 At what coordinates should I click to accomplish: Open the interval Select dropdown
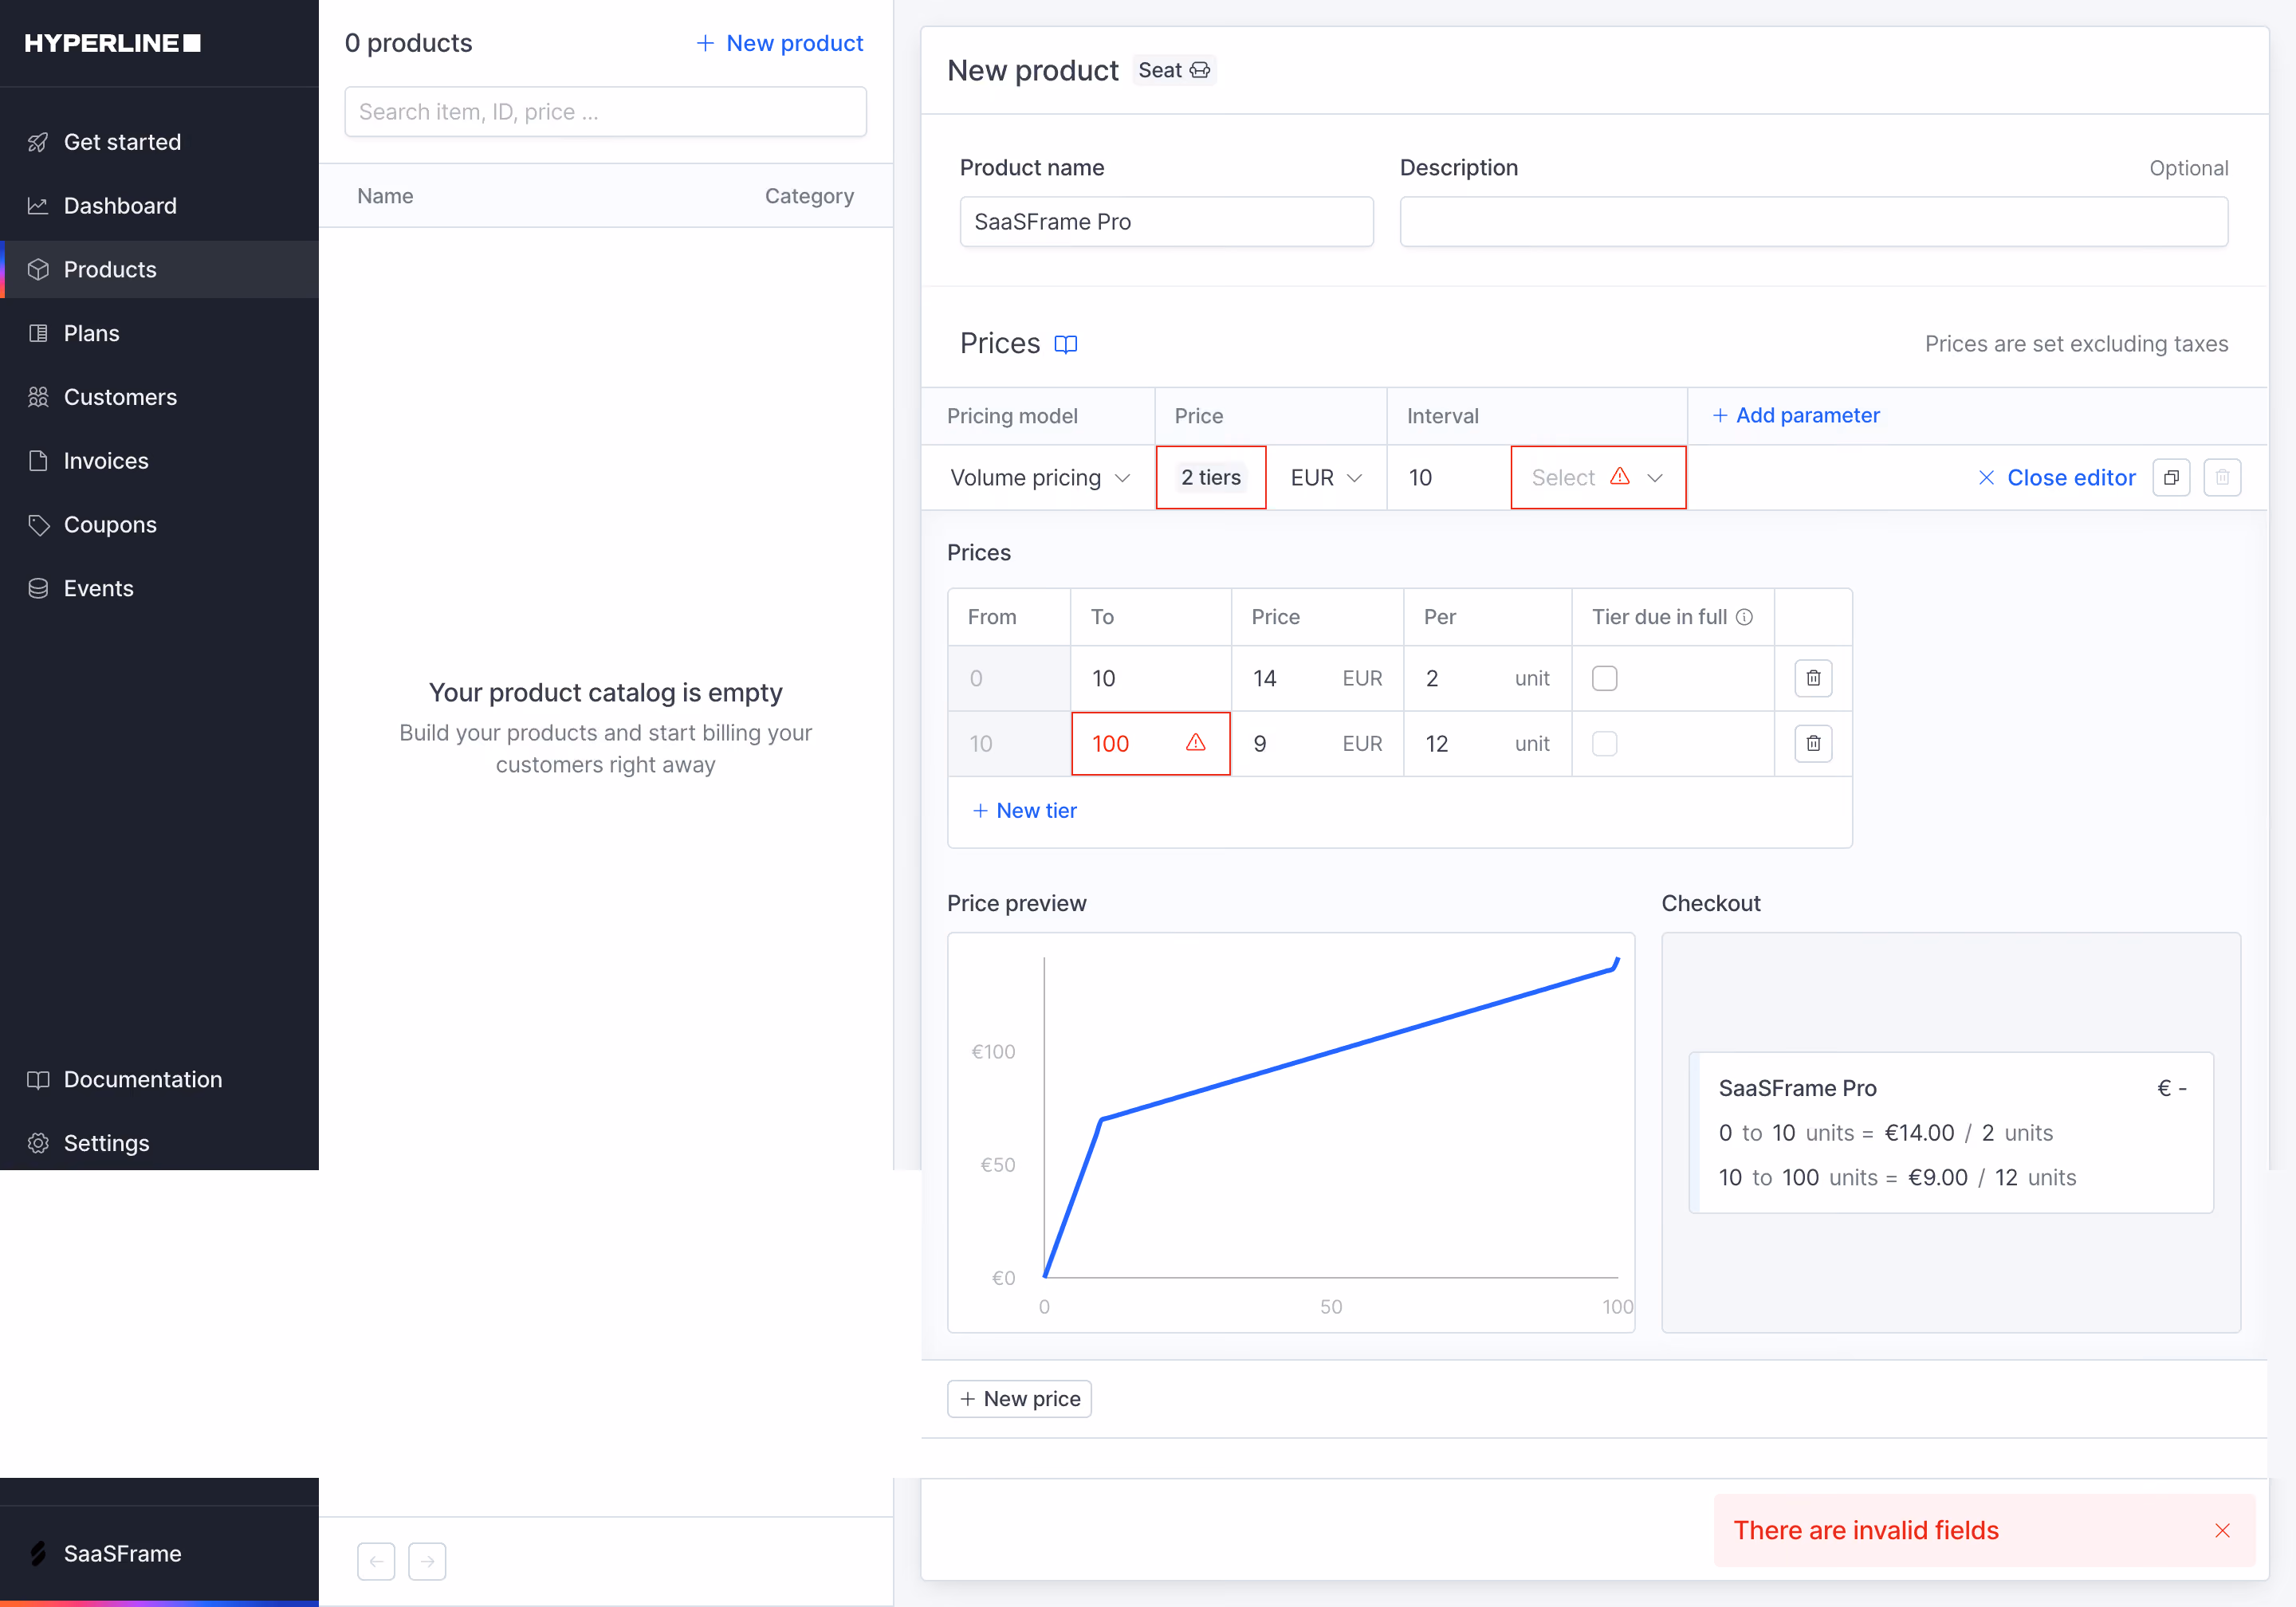tap(1598, 478)
